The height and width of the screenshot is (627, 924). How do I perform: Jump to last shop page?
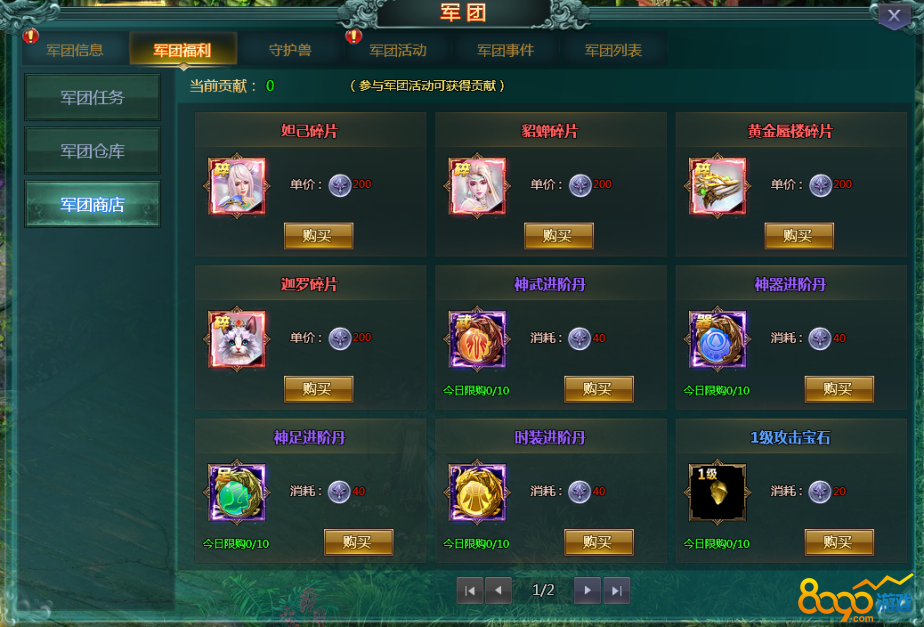[x=616, y=590]
